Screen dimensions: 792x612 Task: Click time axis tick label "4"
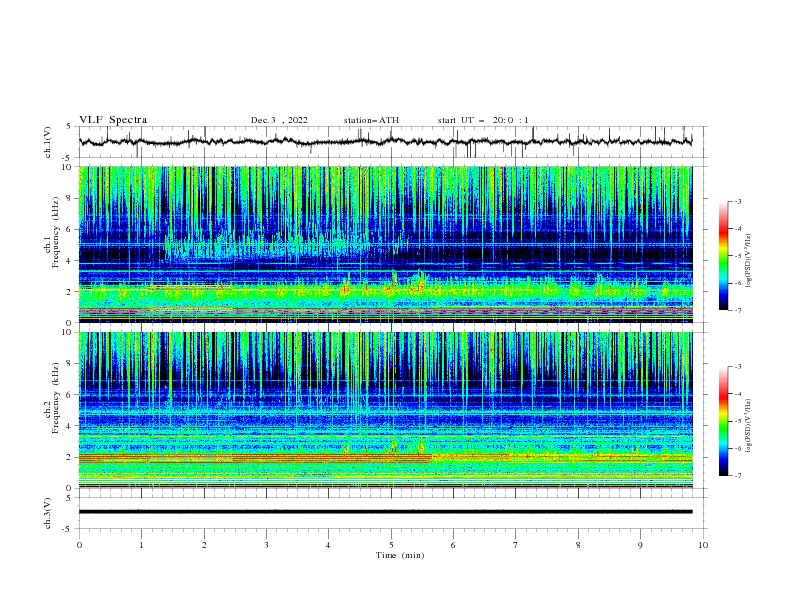pos(328,545)
